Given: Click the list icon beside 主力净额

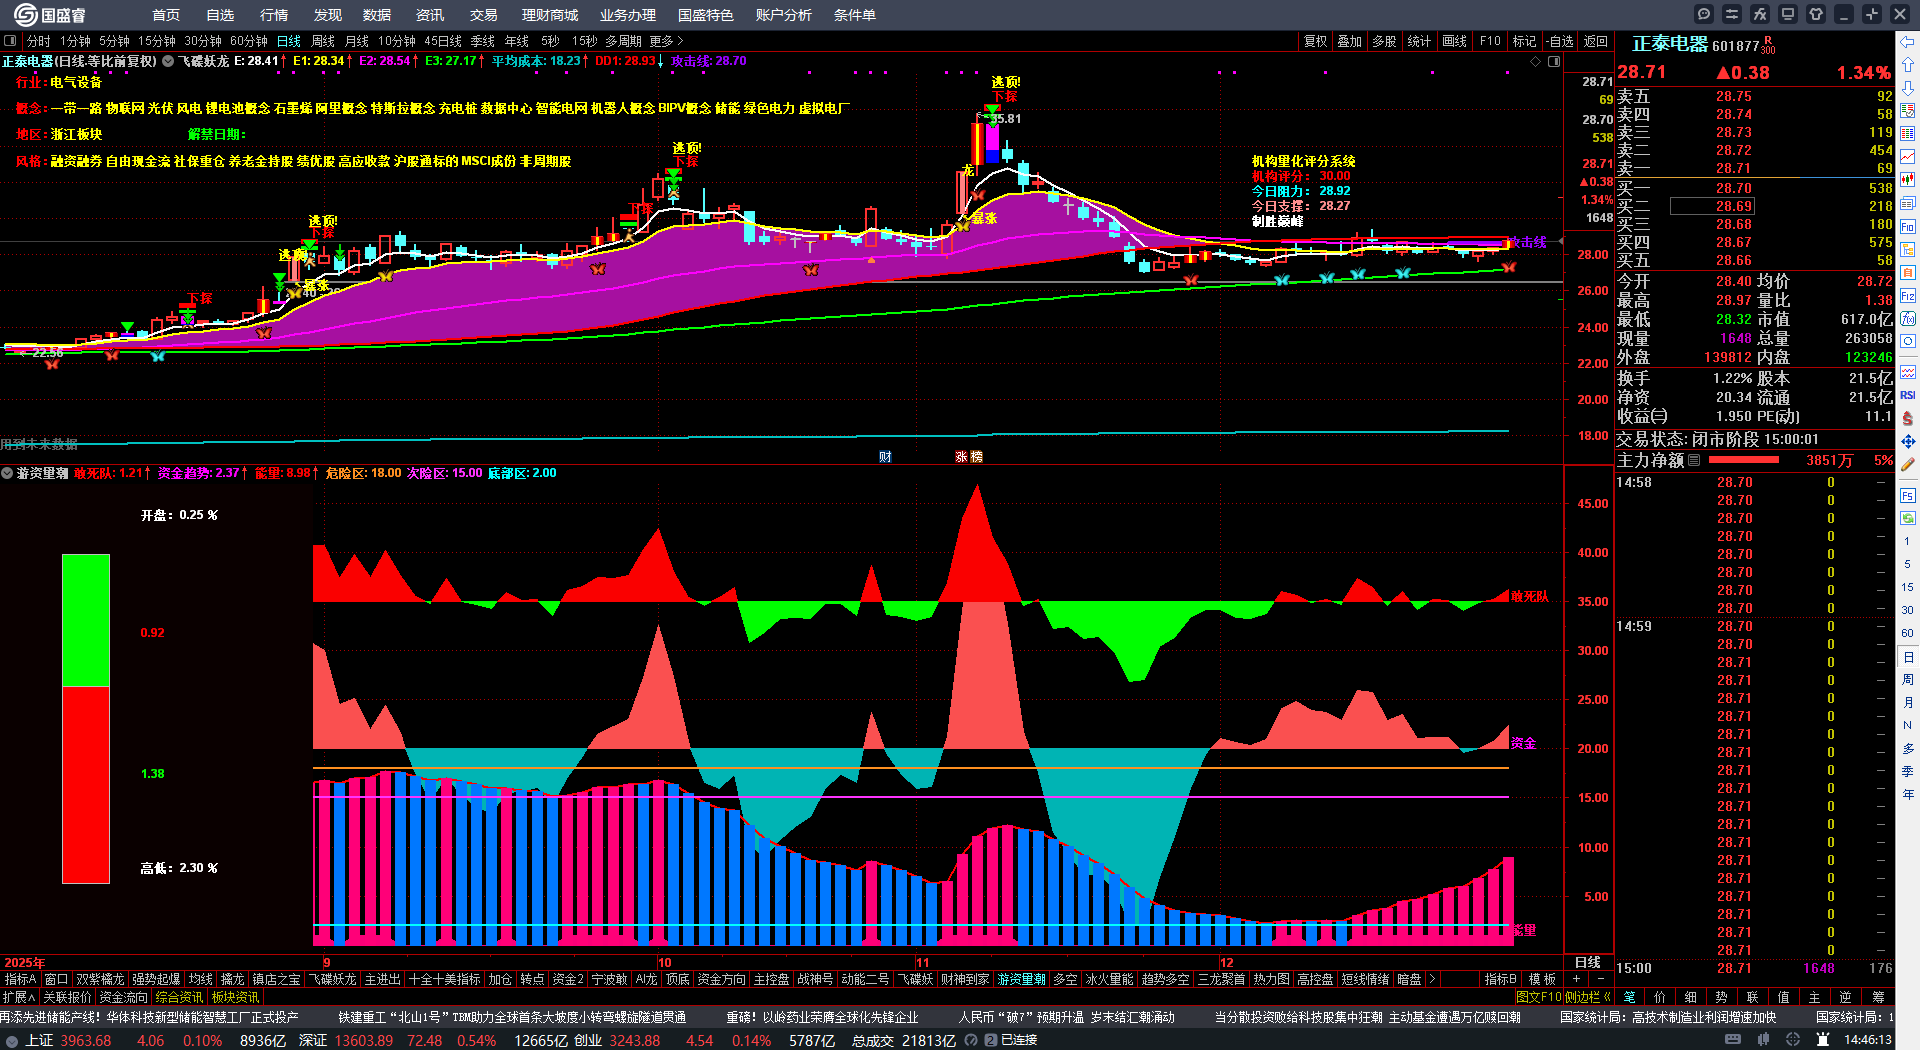Looking at the screenshot, I should (x=1694, y=460).
